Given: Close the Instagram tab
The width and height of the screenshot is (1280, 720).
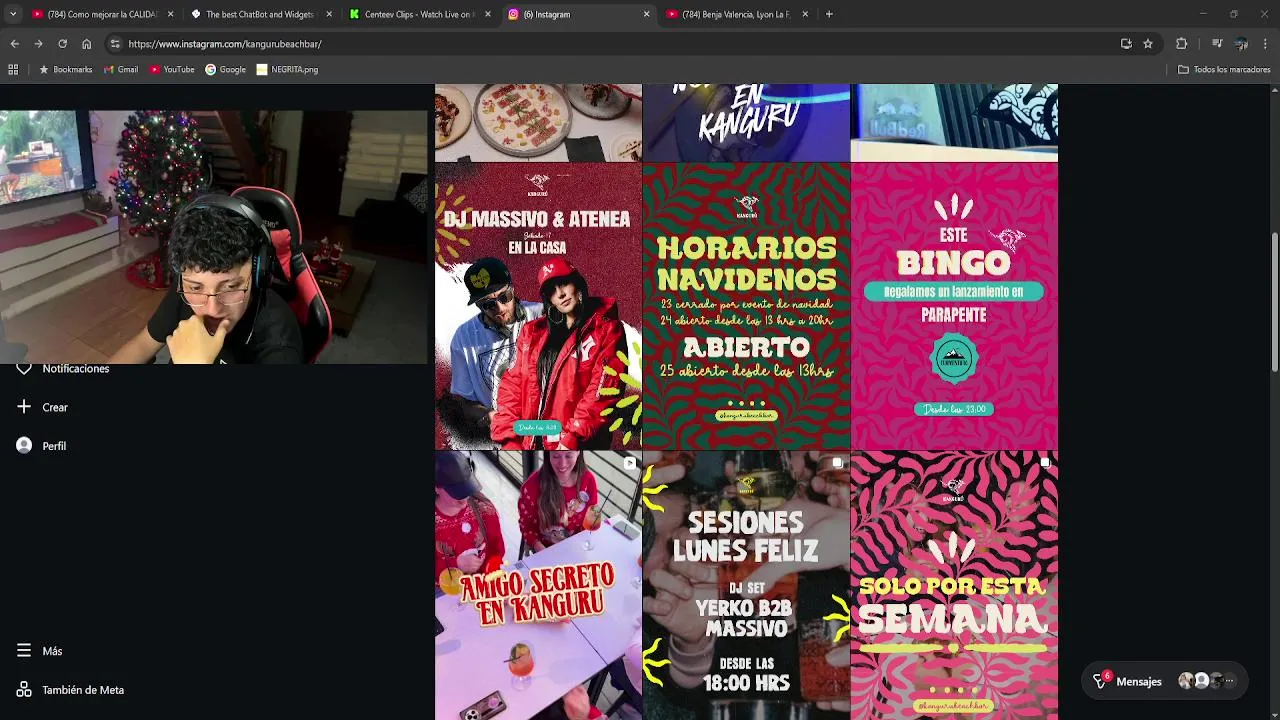Looking at the screenshot, I should [646, 14].
